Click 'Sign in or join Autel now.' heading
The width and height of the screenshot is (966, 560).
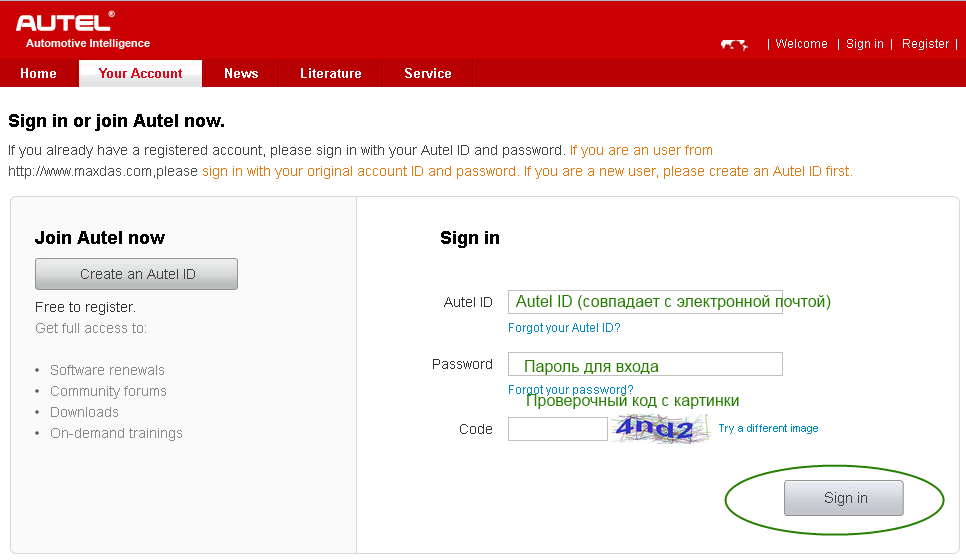coord(116,121)
